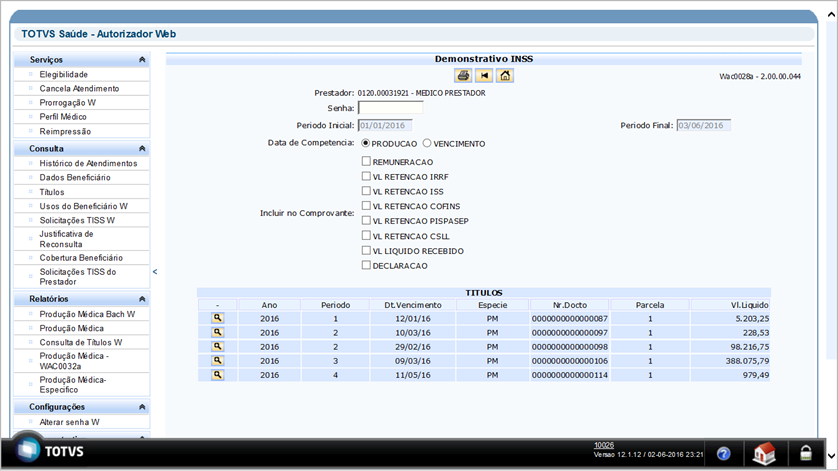This screenshot has width=838, height=471.
Task: Click the due date 29/02/16
Action: tap(413, 347)
